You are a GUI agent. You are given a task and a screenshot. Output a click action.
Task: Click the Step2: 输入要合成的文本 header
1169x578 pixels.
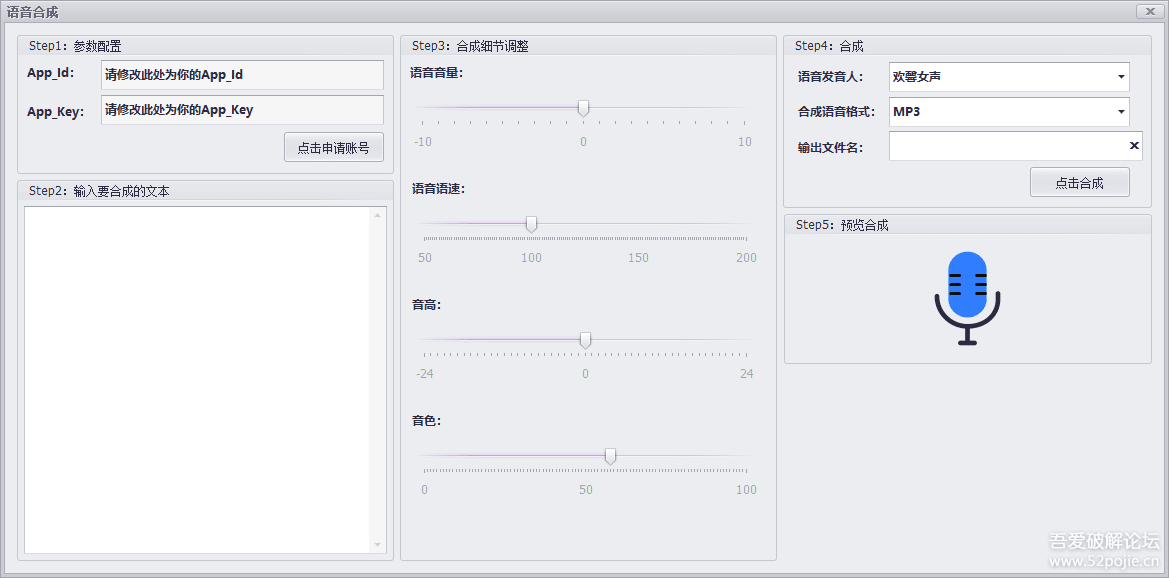99,191
